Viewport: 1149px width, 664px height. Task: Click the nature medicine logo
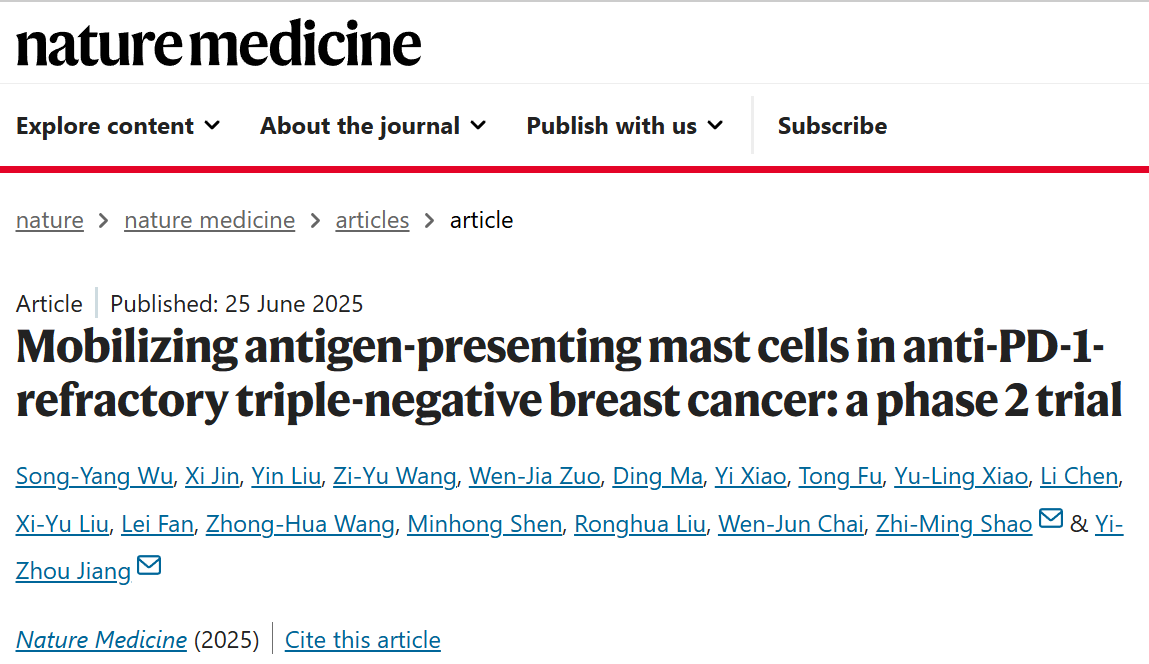(x=218, y=43)
